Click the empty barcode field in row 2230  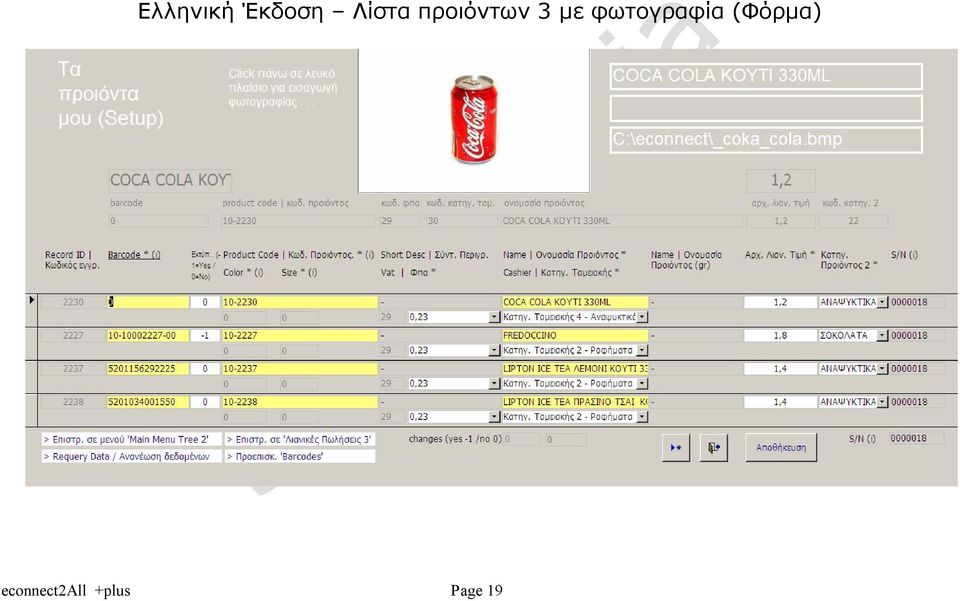click(x=148, y=302)
